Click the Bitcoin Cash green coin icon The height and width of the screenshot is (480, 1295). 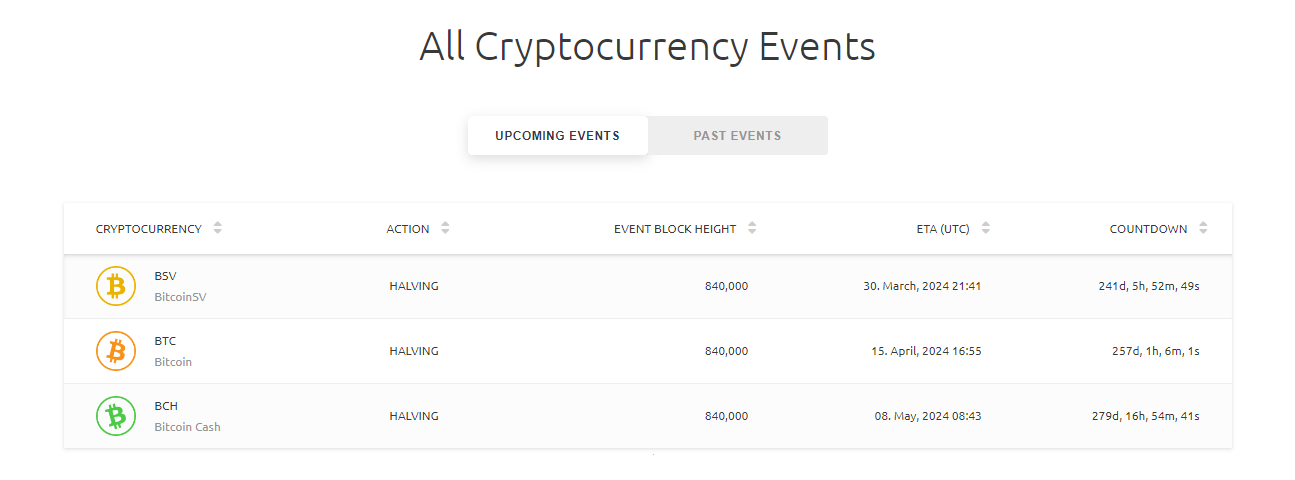pos(115,416)
